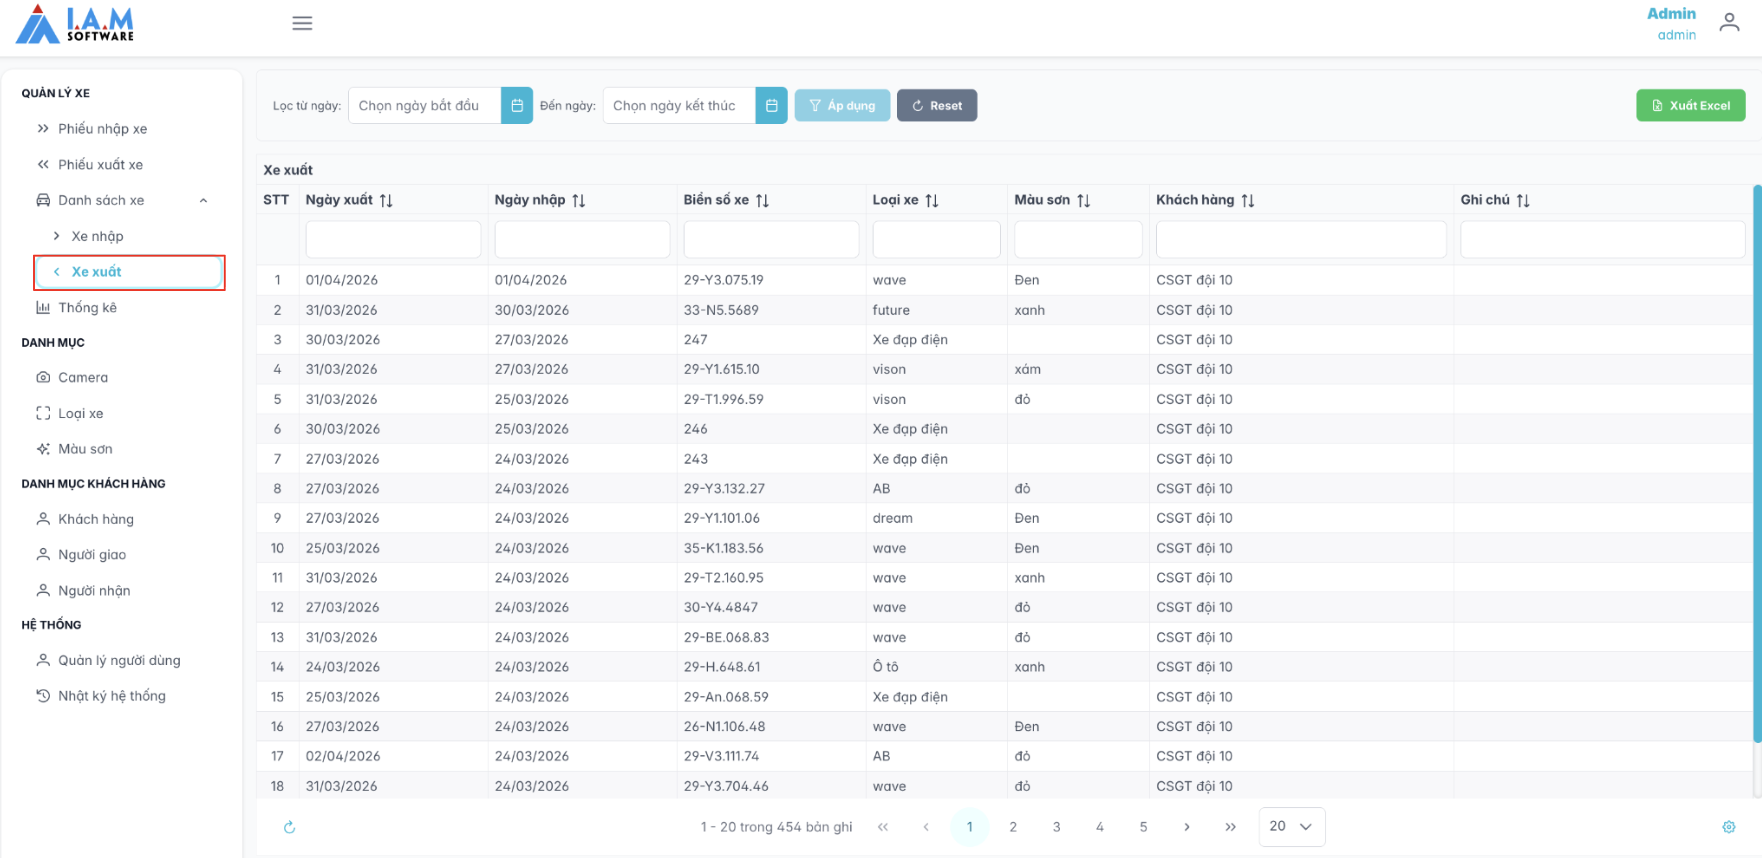The width and height of the screenshot is (1762, 858).
Task: Toggle the hamburger sidebar menu
Action: pyautogui.click(x=302, y=23)
